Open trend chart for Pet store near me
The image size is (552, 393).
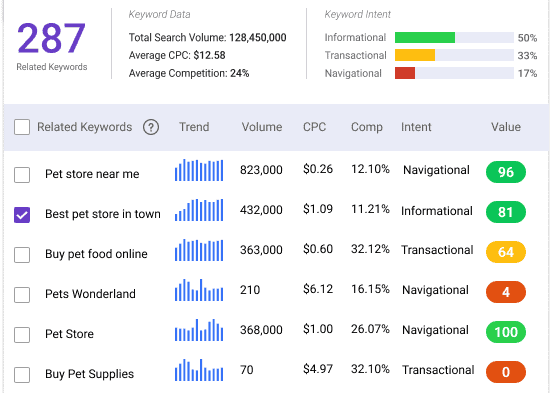[199, 170]
